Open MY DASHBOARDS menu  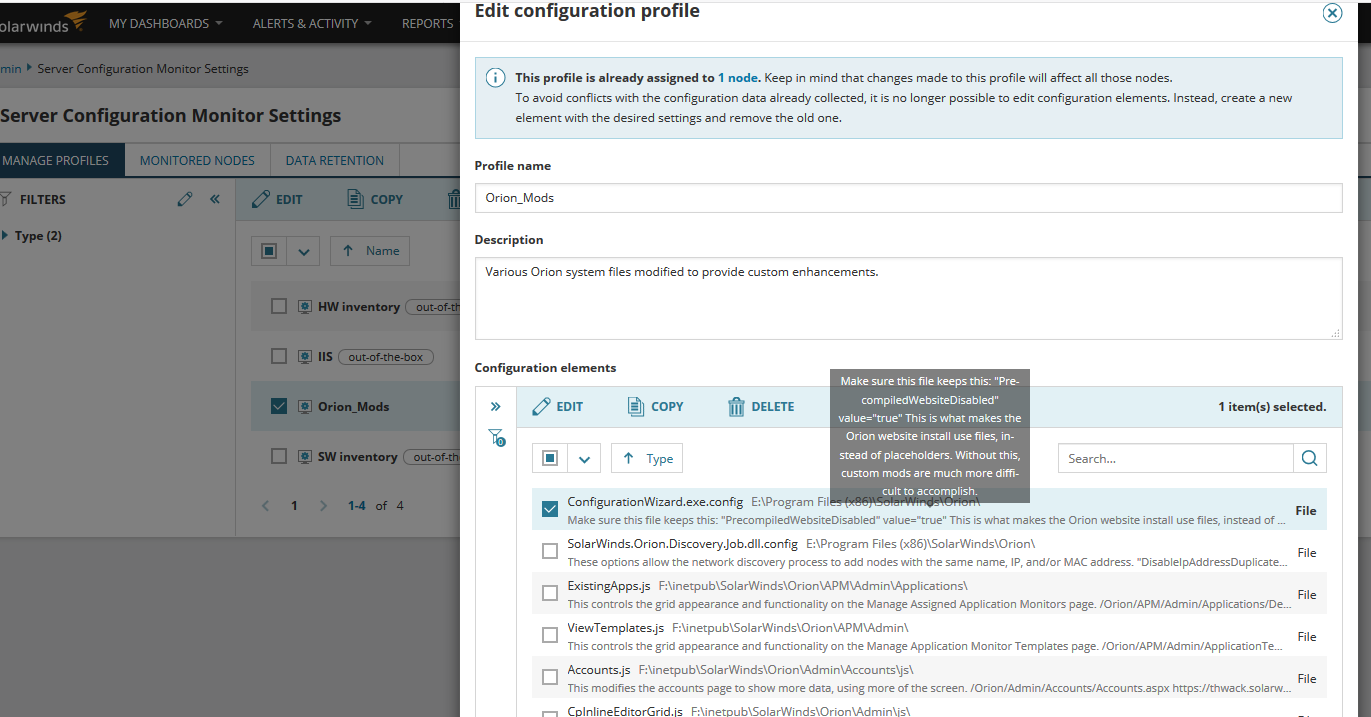(x=165, y=23)
